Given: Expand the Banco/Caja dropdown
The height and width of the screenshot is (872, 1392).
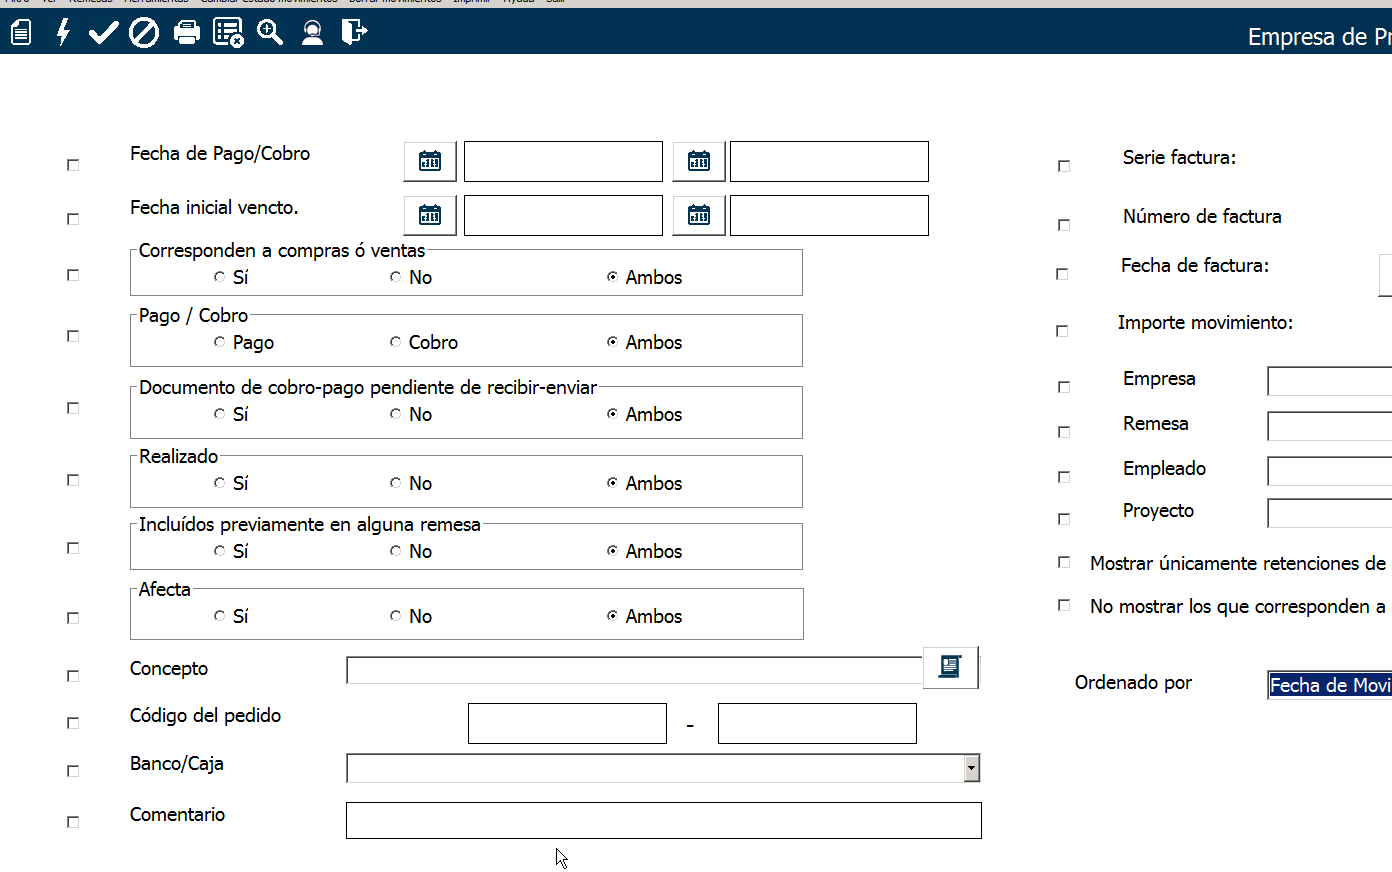Looking at the screenshot, I should pyautogui.click(x=971, y=768).
